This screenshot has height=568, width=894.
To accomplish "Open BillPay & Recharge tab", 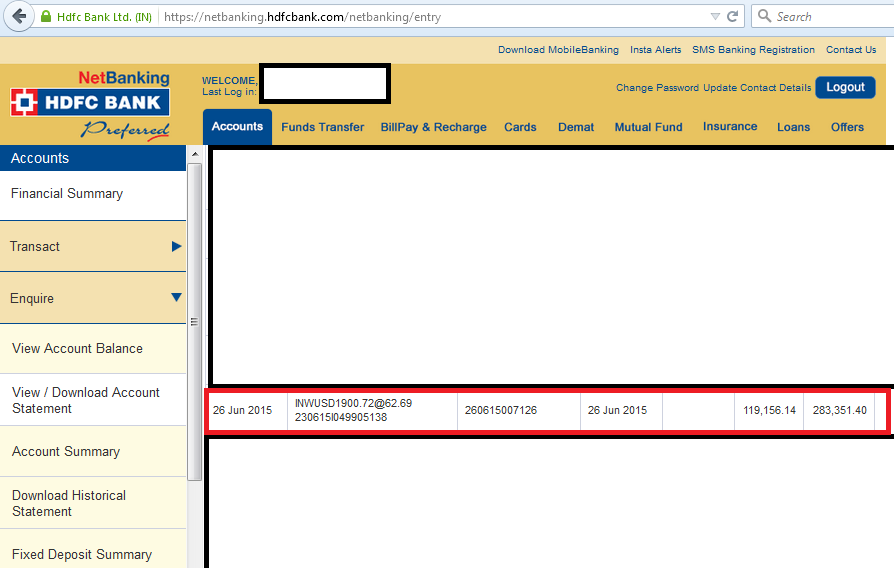I will pos(434,127).
